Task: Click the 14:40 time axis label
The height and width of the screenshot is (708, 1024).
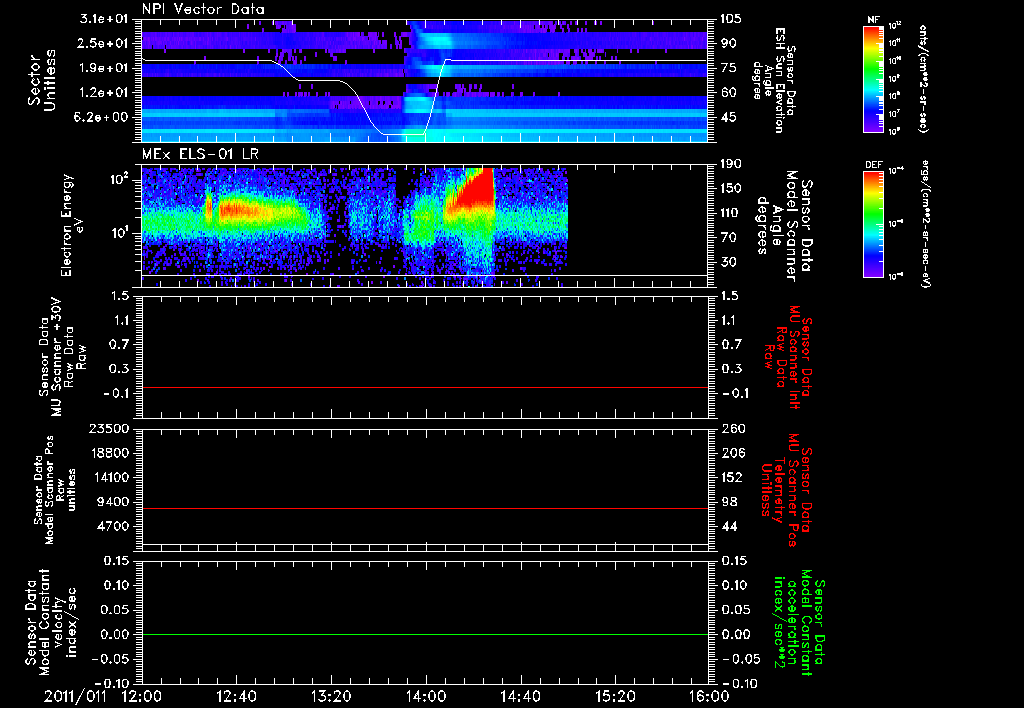Action: 520,697
